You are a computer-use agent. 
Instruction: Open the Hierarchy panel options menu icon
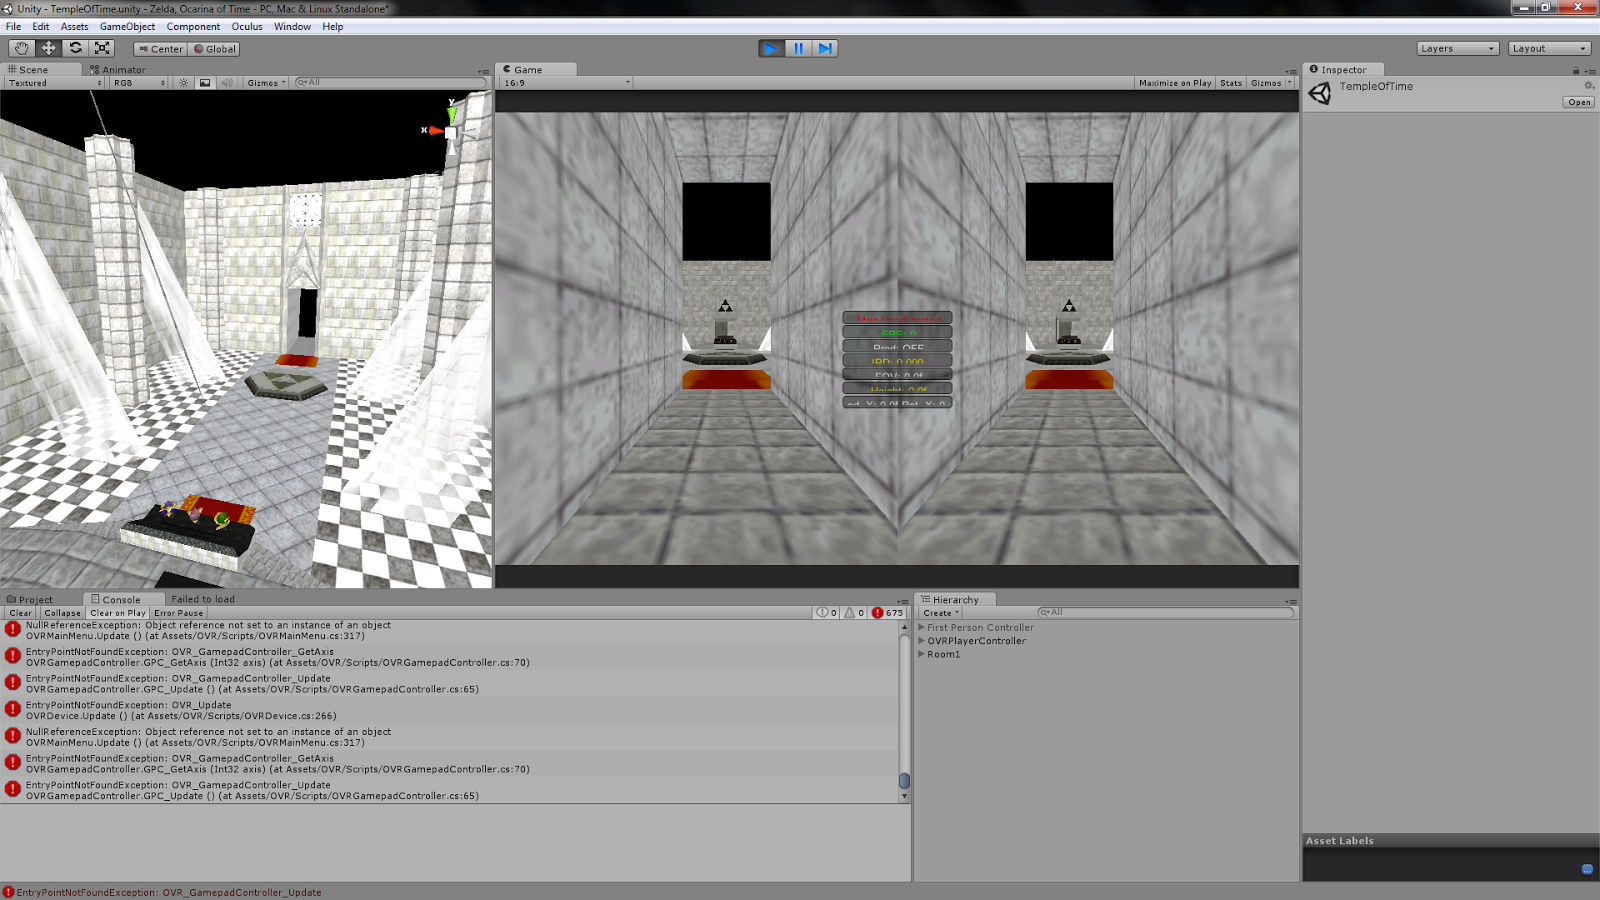click(x=1291, y=601)
